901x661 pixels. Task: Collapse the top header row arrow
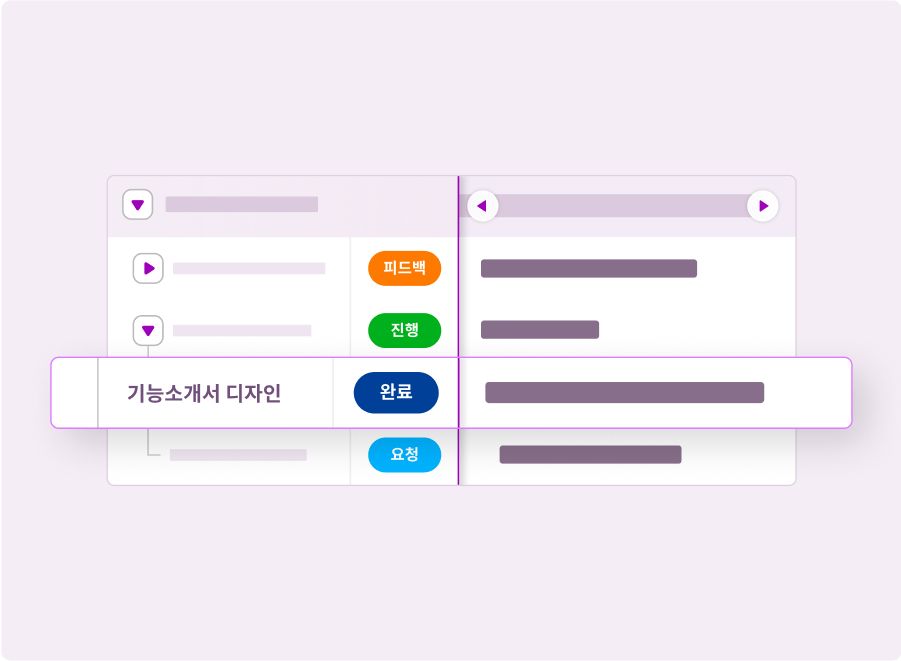click(x=138, y=205)
